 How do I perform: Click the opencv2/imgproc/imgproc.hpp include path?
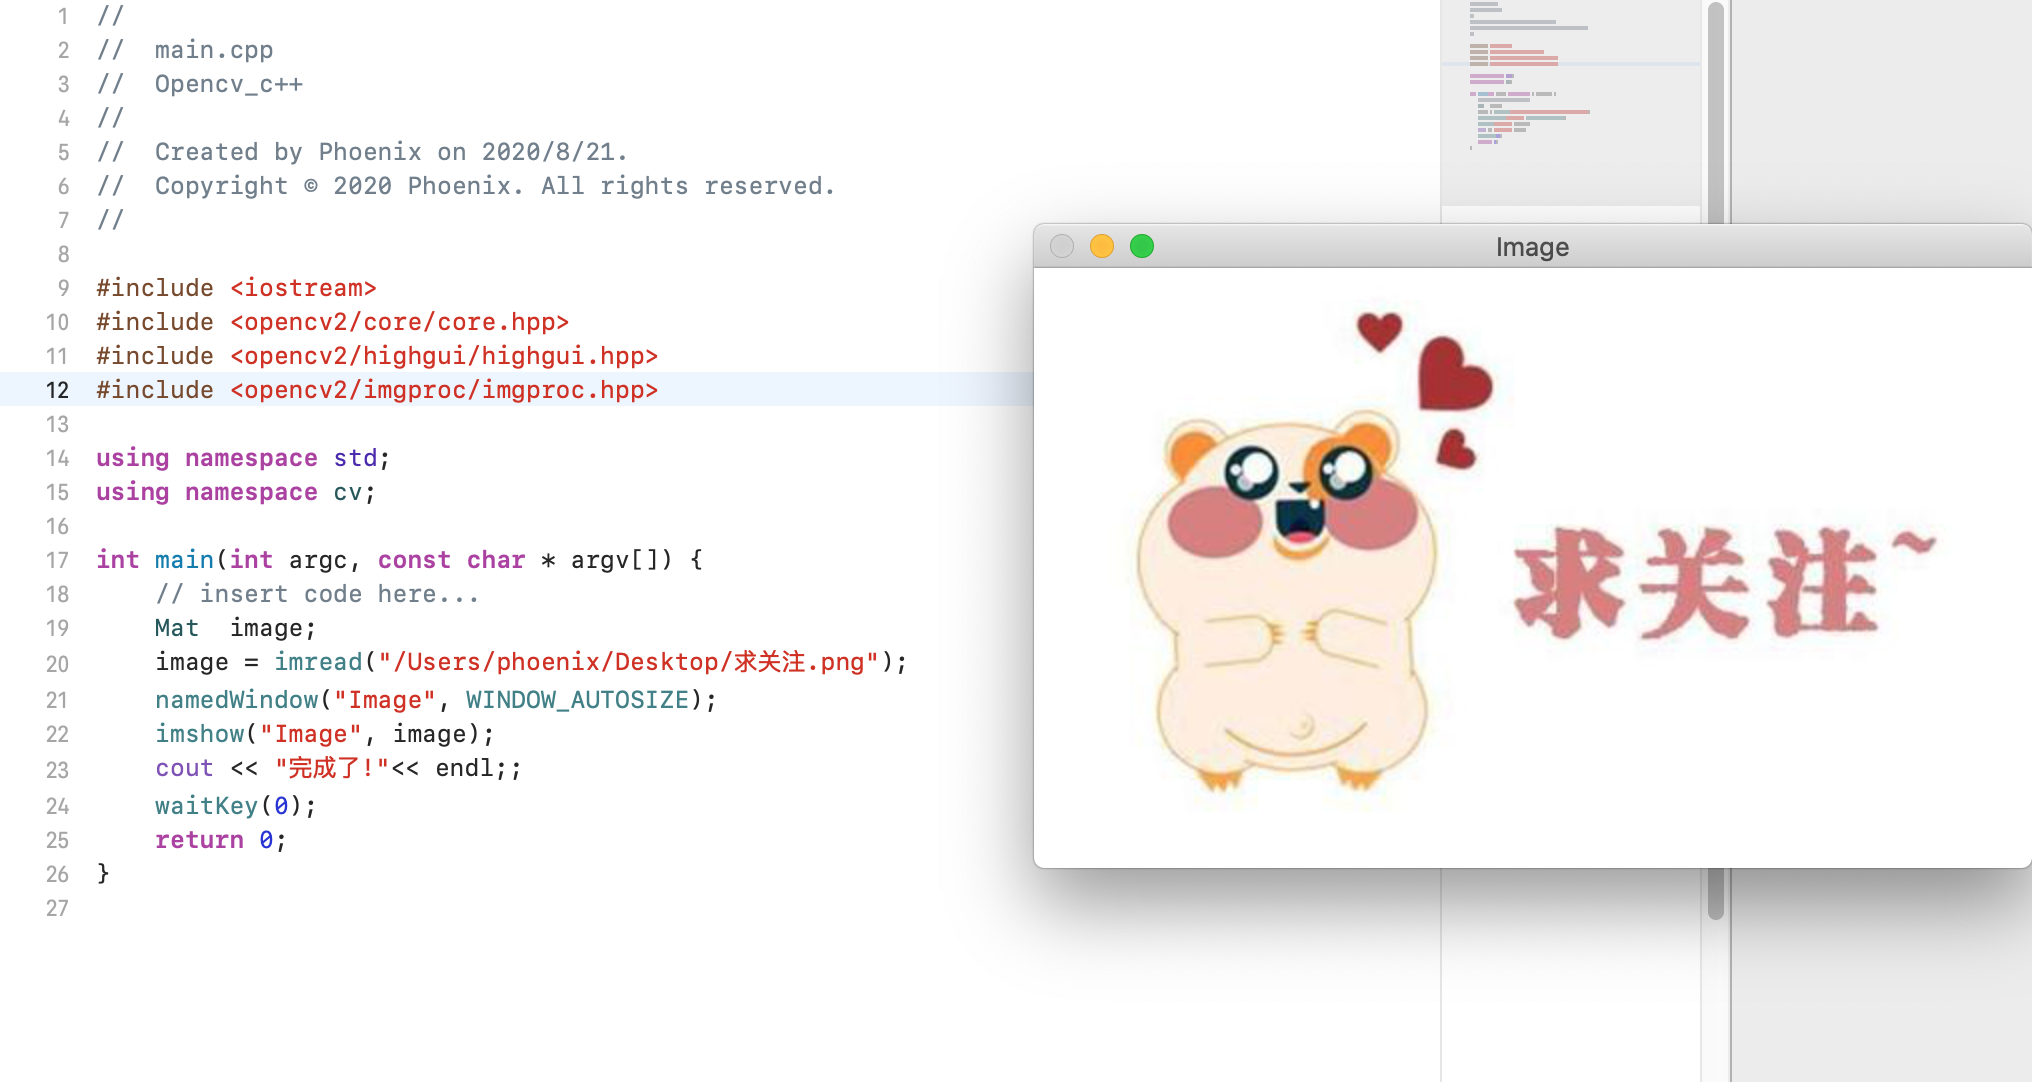pos(444,390)
